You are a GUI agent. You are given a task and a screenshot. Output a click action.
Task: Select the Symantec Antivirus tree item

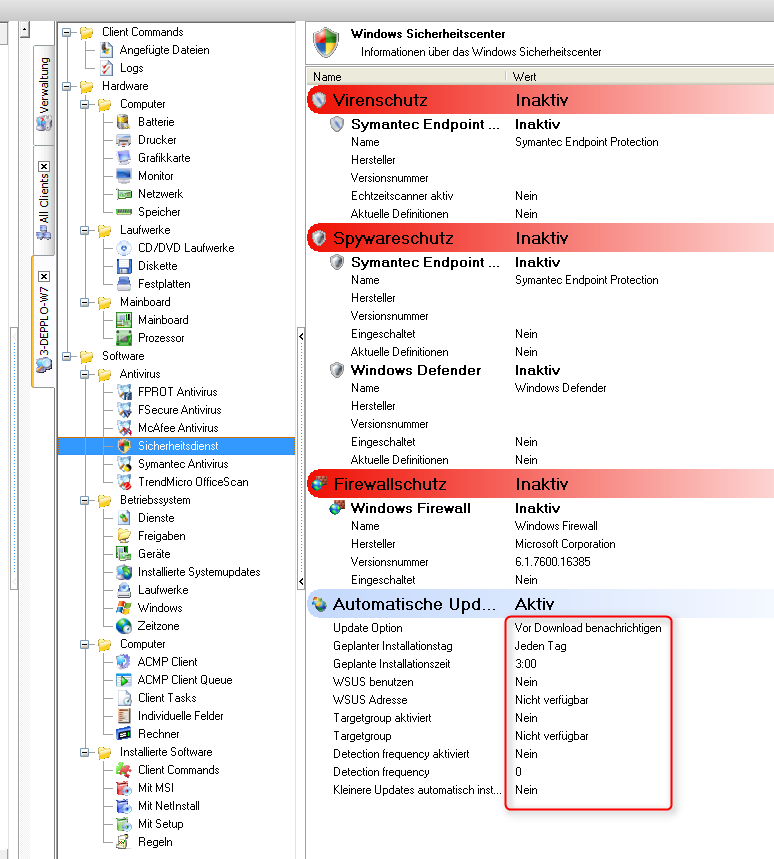point(183,464)
